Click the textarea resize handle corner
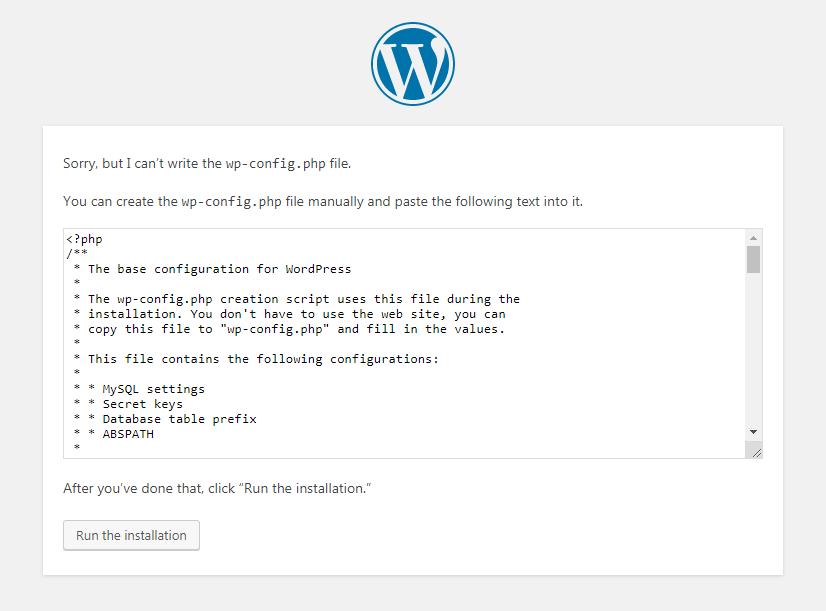Viewport: 826px width, 611px height. 756,452
